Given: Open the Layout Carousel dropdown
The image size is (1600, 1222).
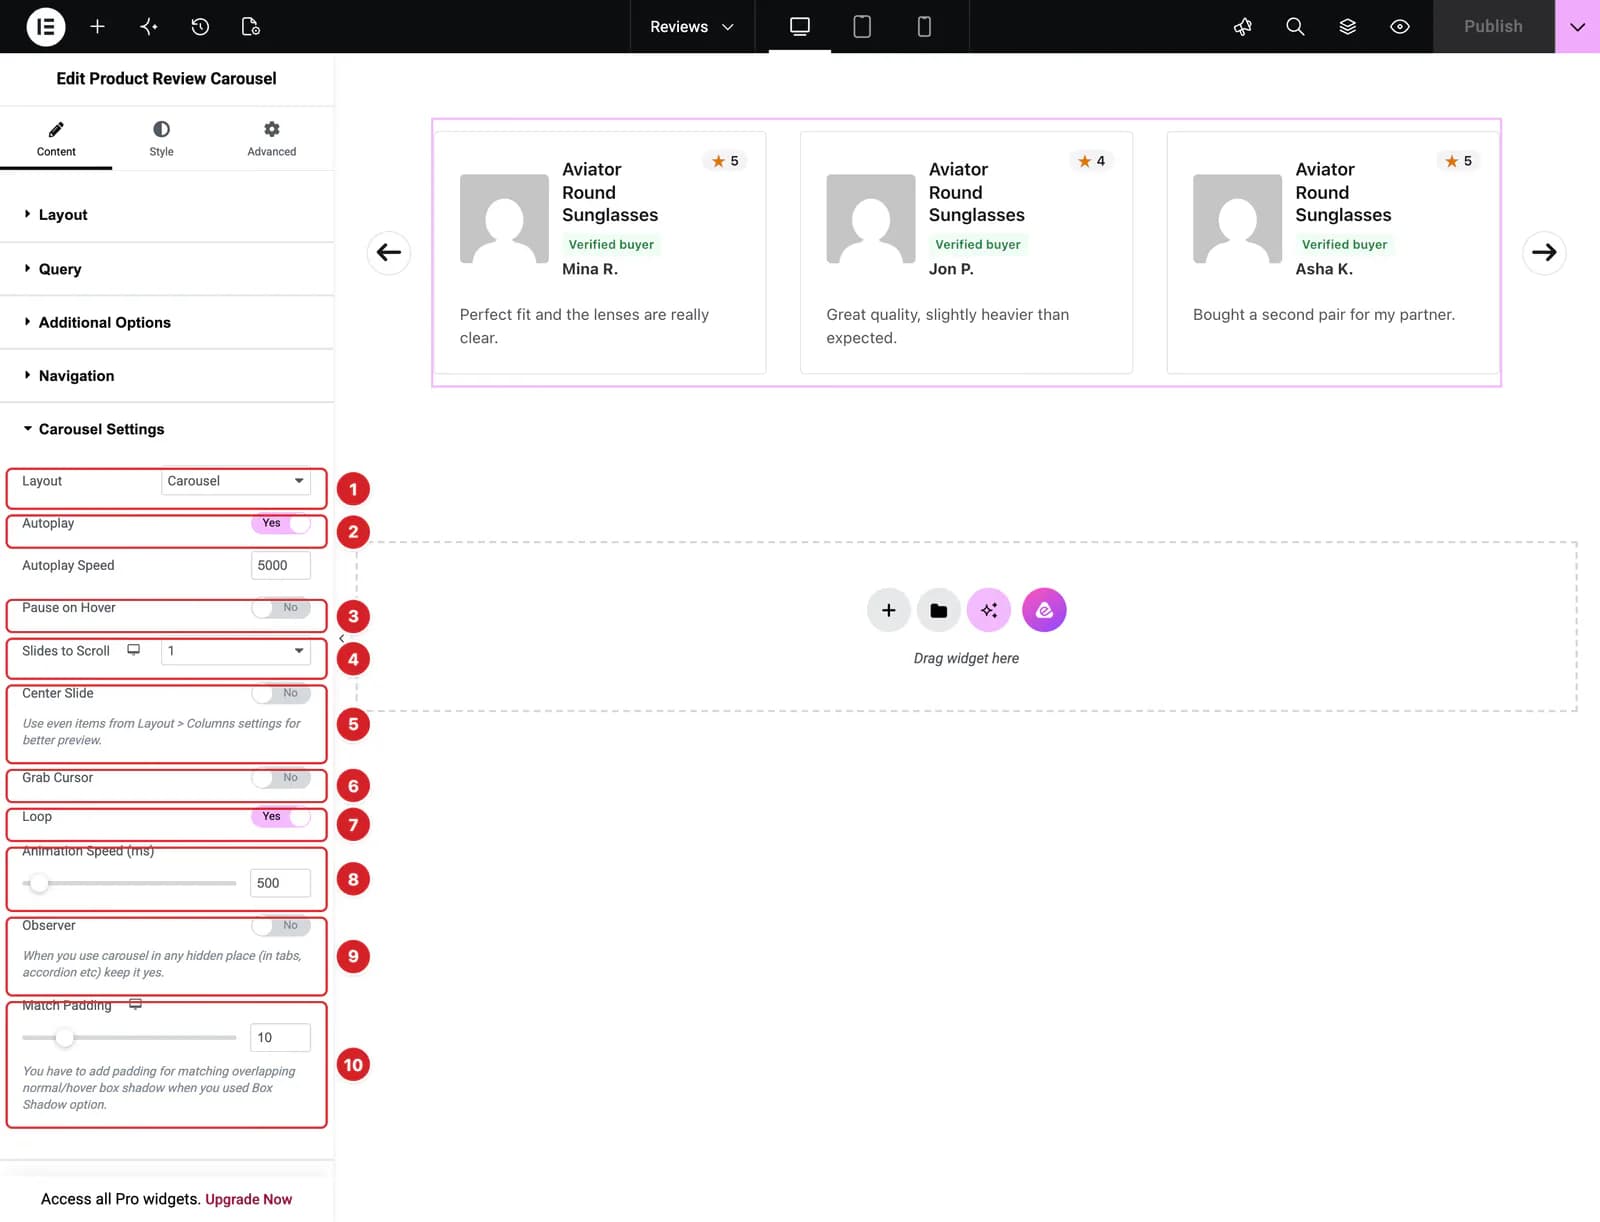Looking at the screenshot, I should coord(236,481).
